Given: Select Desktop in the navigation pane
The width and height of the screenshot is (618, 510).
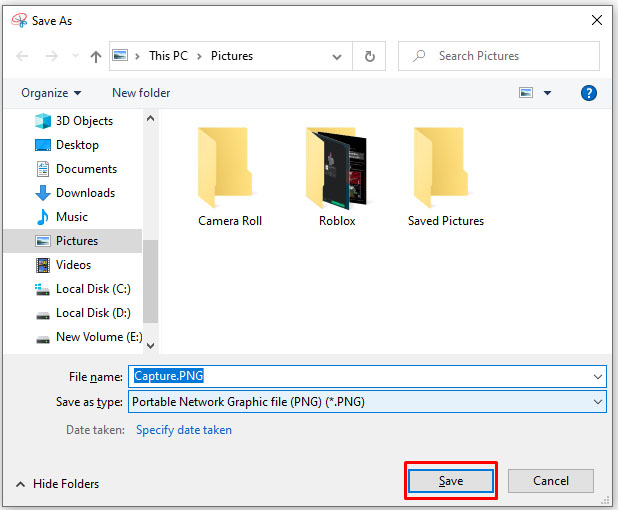Looking at the screenshot, I should click(67, 145).
